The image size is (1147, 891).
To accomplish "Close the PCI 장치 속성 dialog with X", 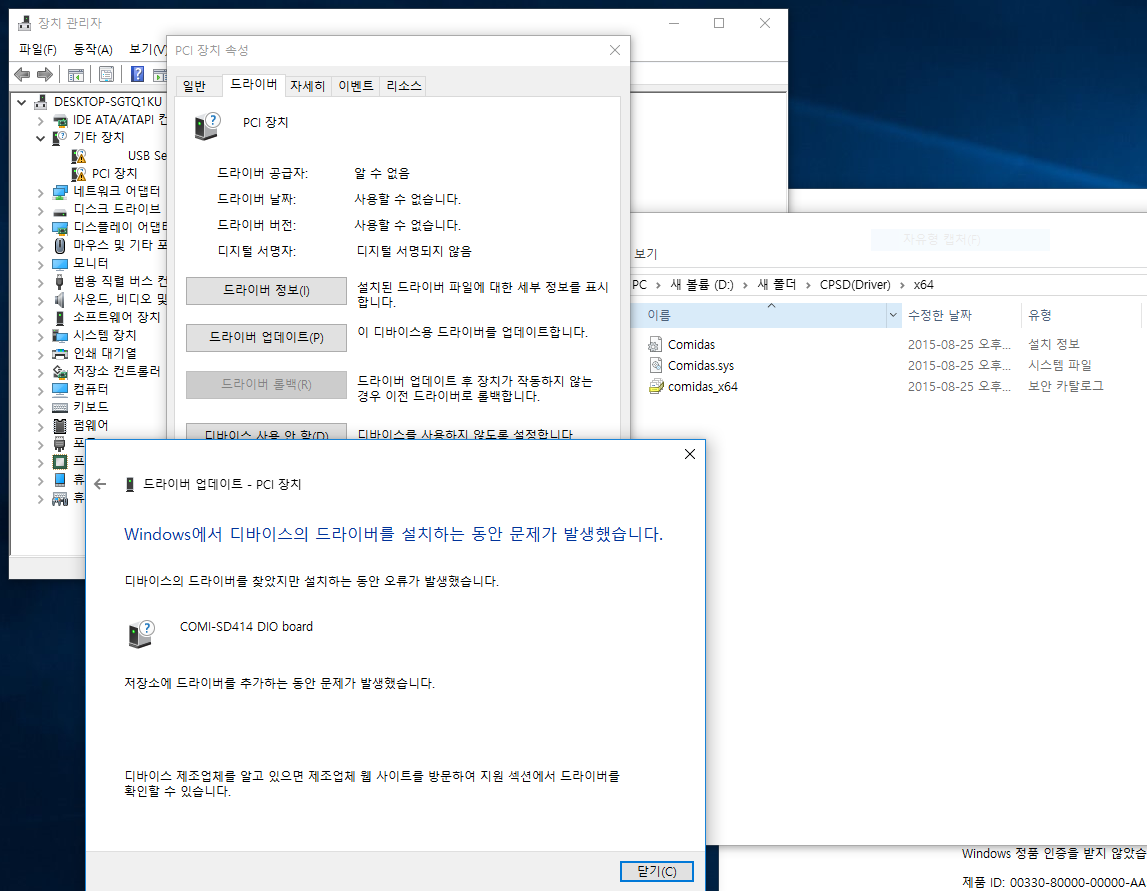I will 614,50.
